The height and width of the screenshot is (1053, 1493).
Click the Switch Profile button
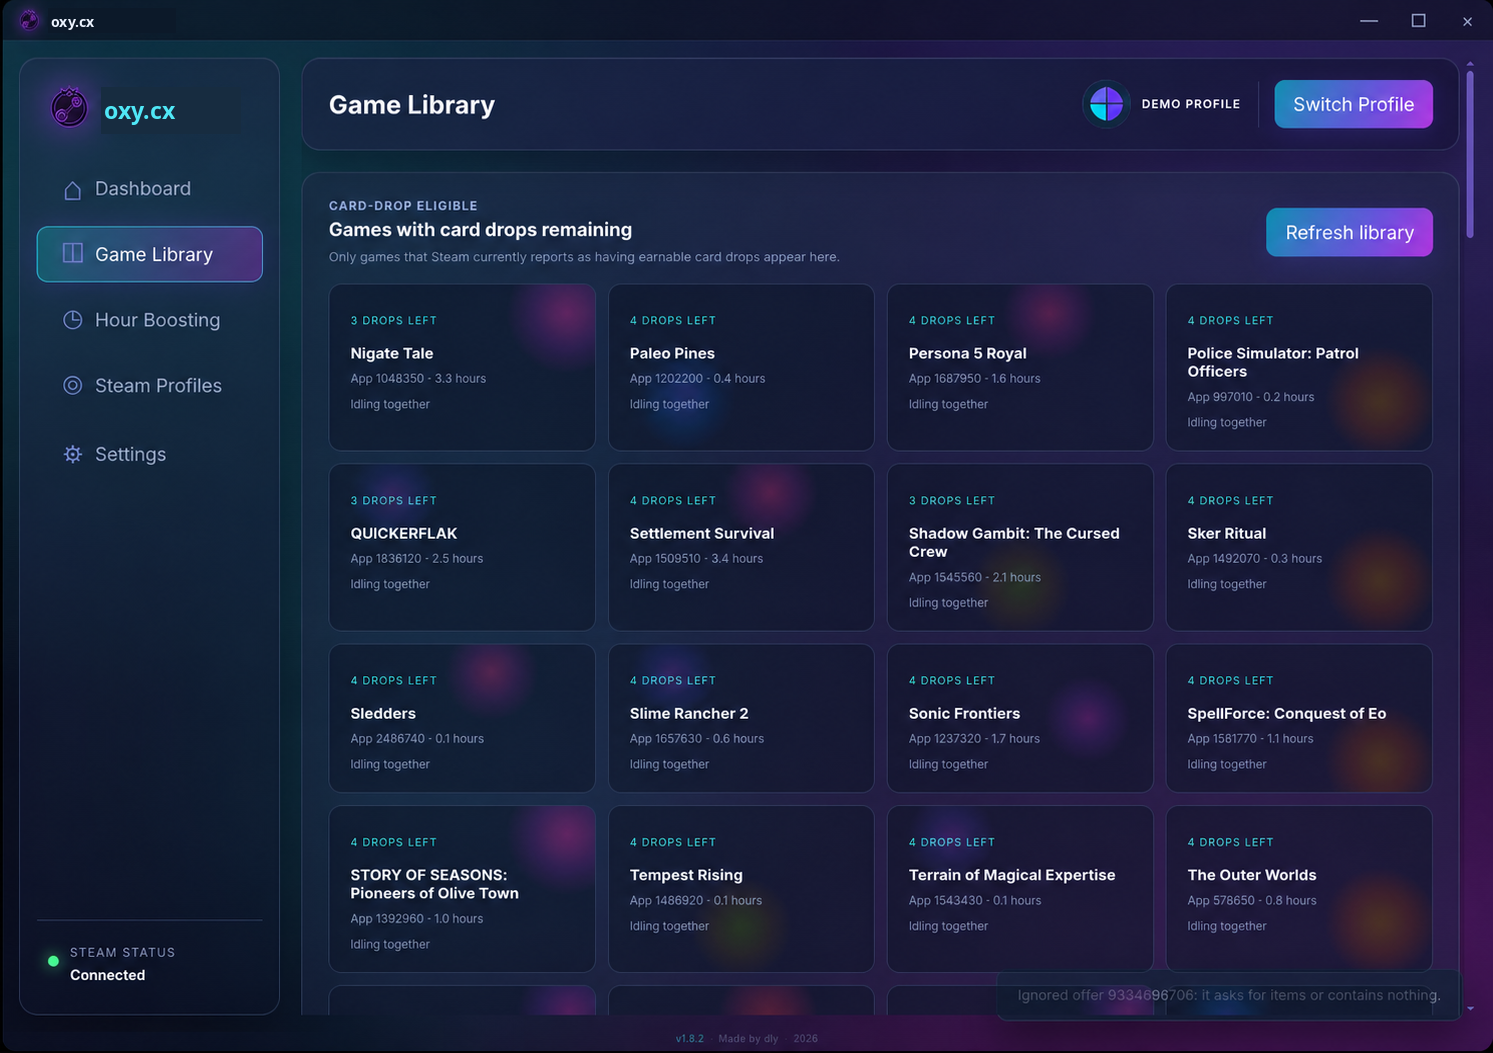pyautogui.click(x=1353, y=104)
